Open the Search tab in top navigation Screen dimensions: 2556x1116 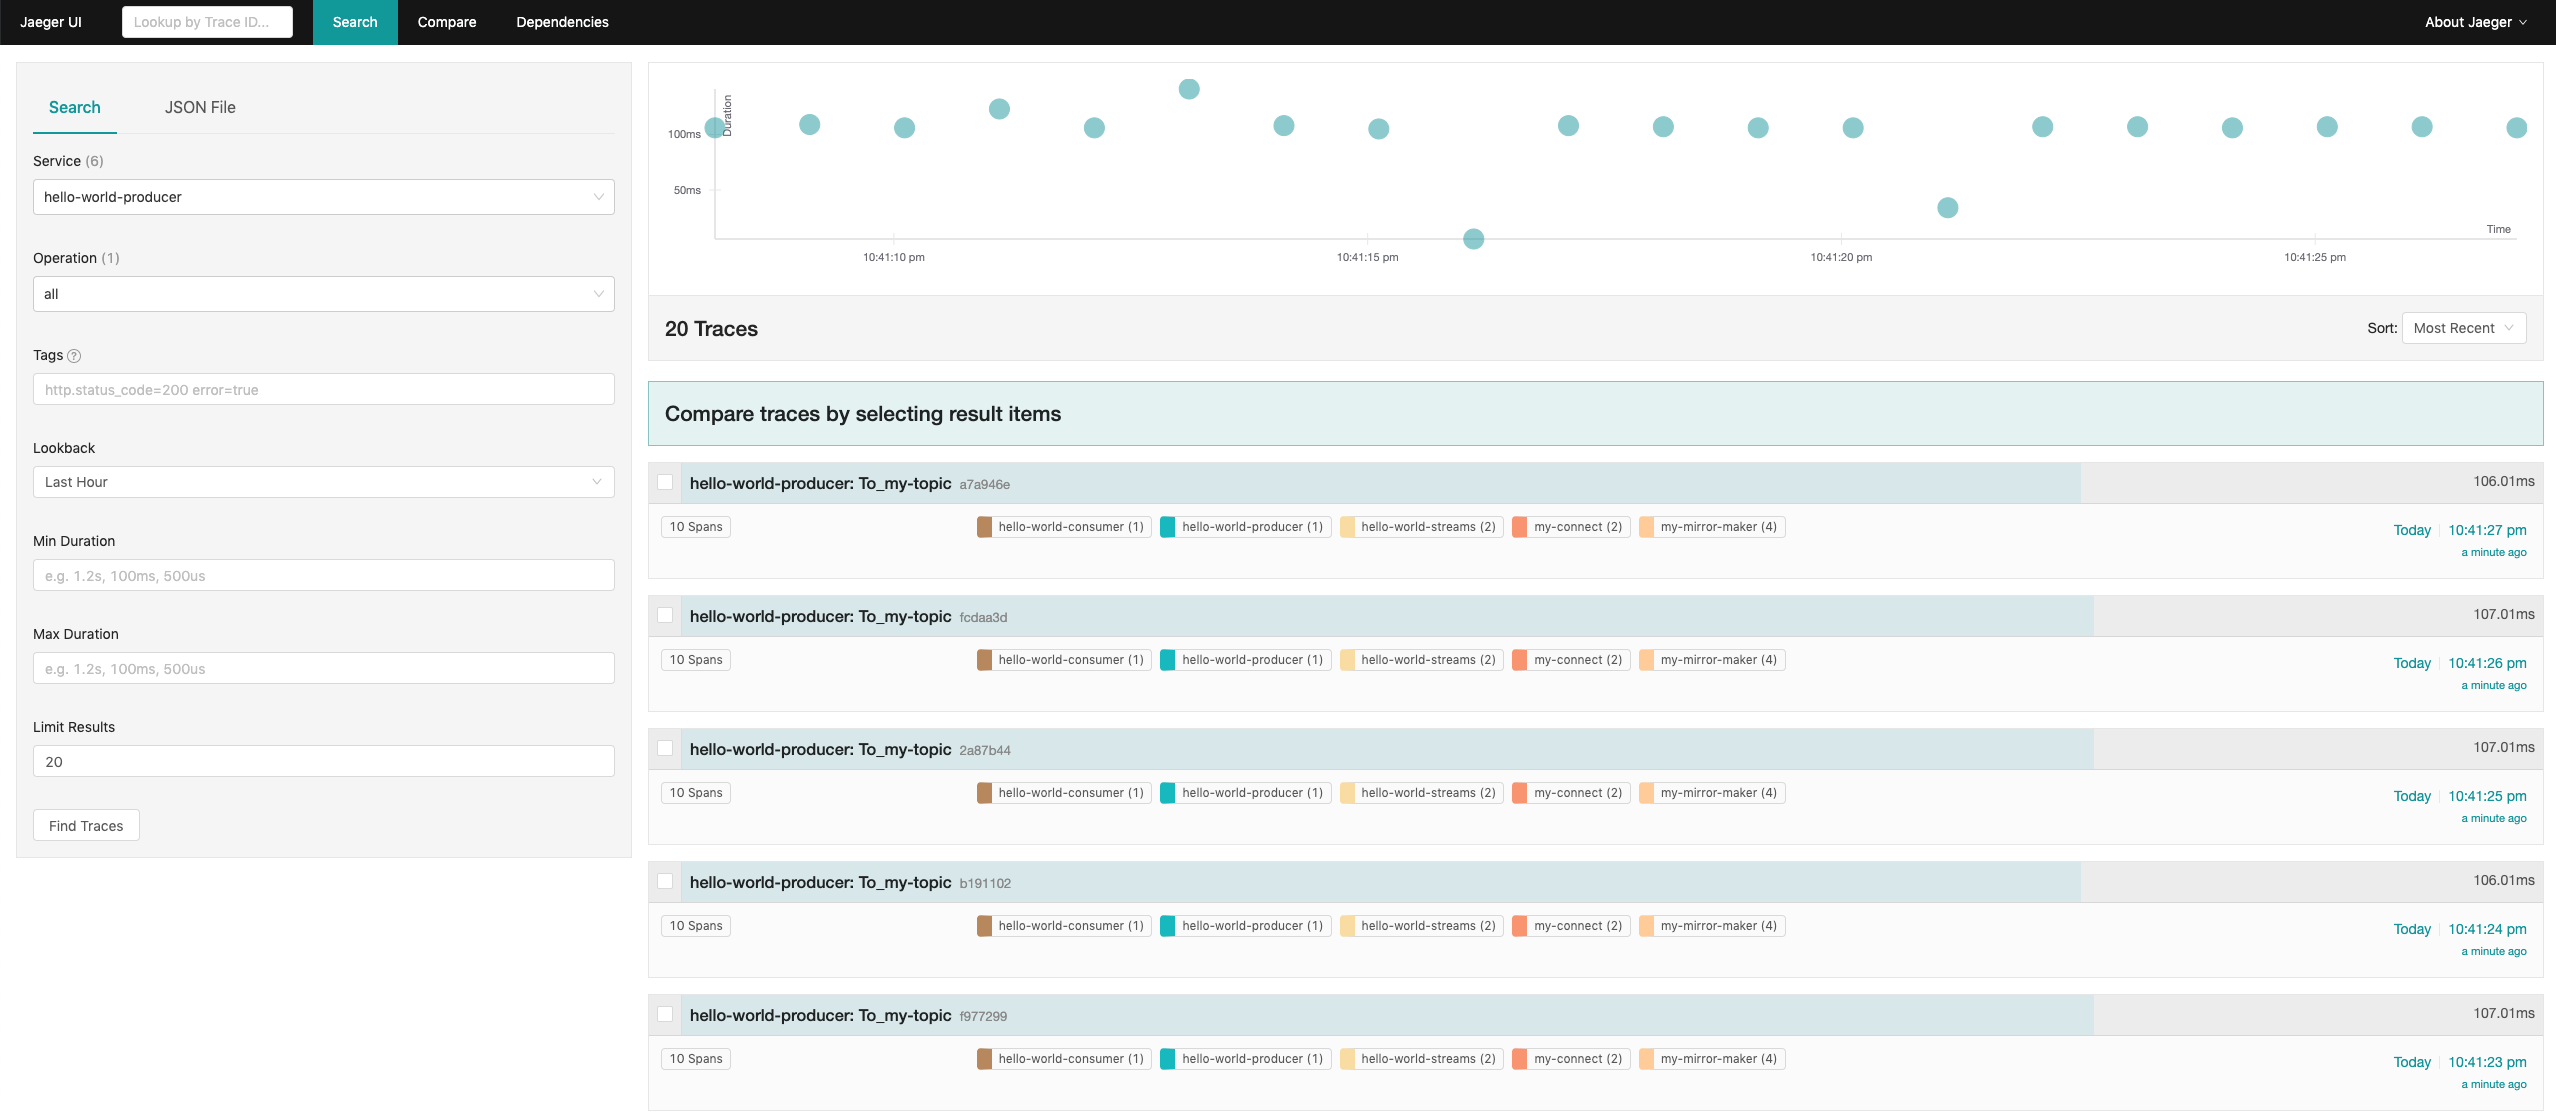(x=355, y=22)
